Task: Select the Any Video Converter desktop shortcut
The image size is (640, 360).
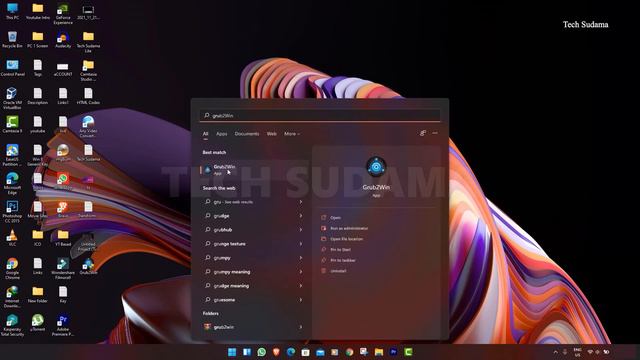Action: click(88, 127)
